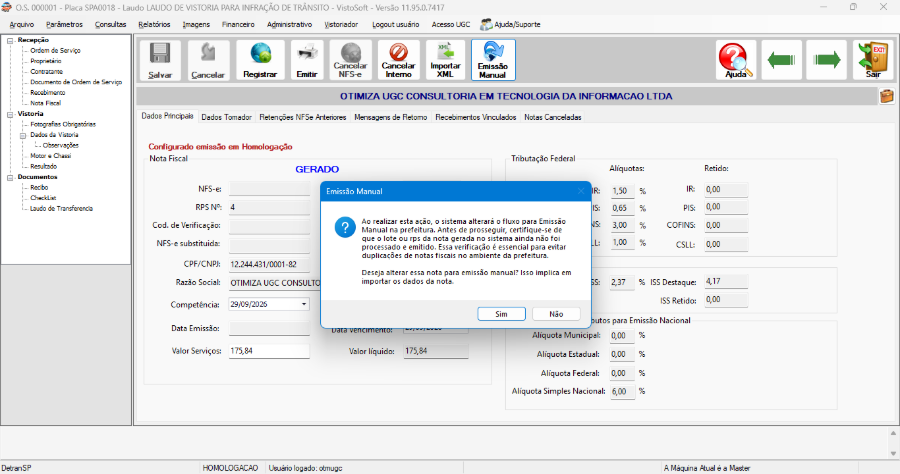Collapse the Documentos tree node

click(10, 177)
